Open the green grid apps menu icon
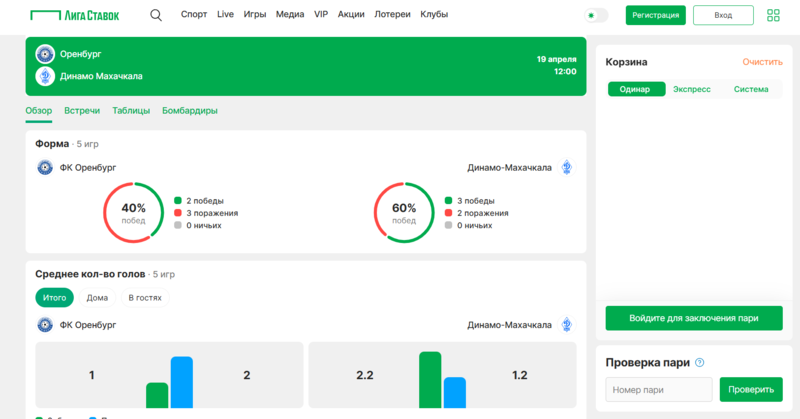This screenshot has width=800, height=419. tap(773, 15)
